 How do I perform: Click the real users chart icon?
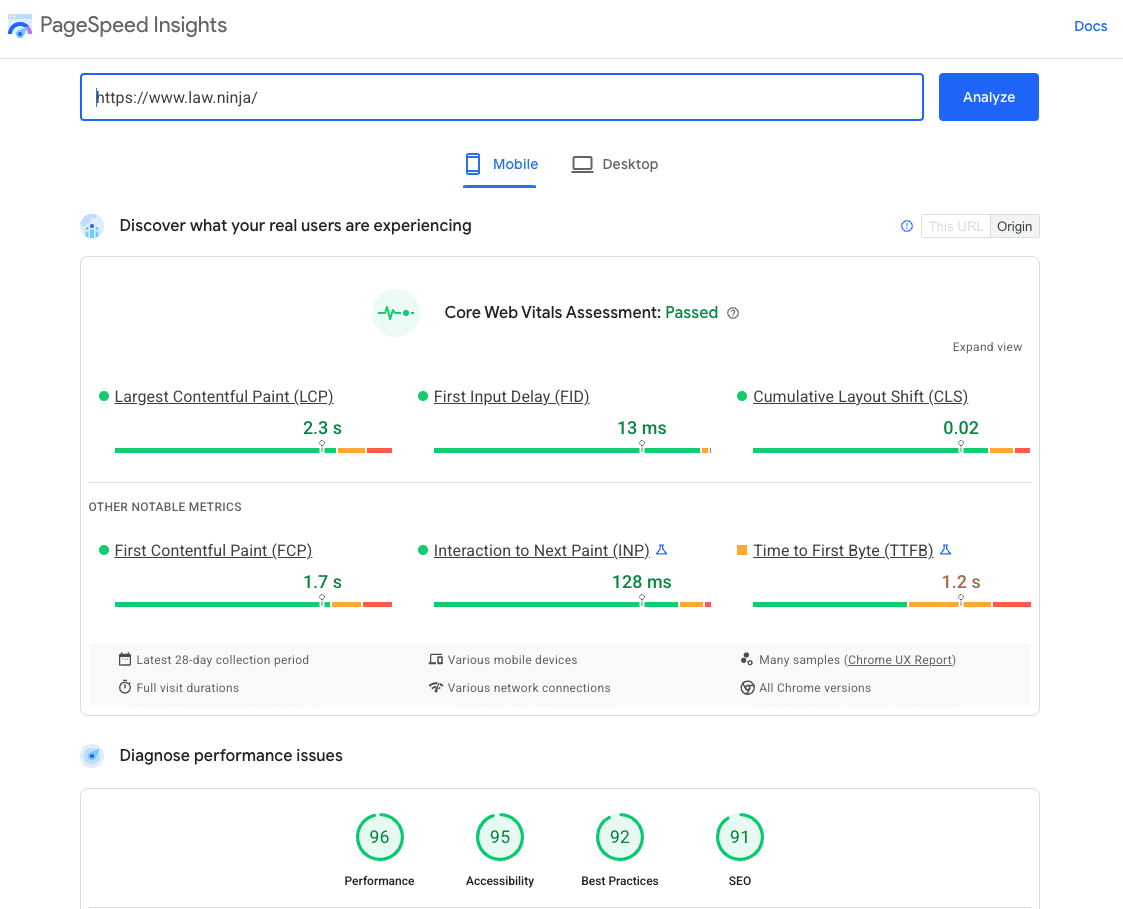(92, 226)
